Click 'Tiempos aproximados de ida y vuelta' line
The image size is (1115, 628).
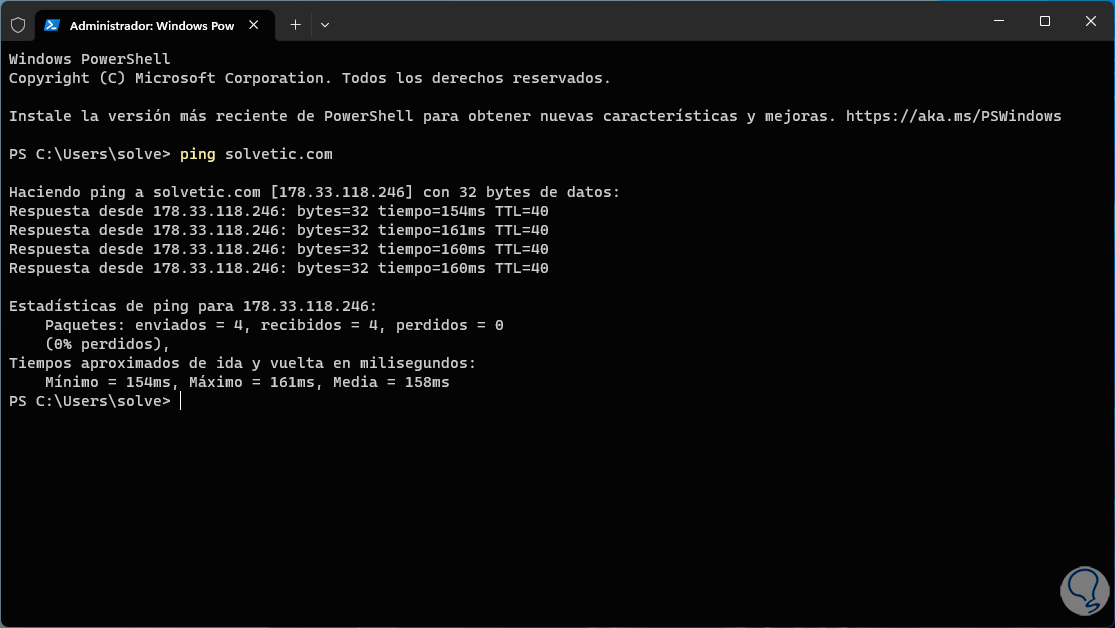[x=242, y=363]
